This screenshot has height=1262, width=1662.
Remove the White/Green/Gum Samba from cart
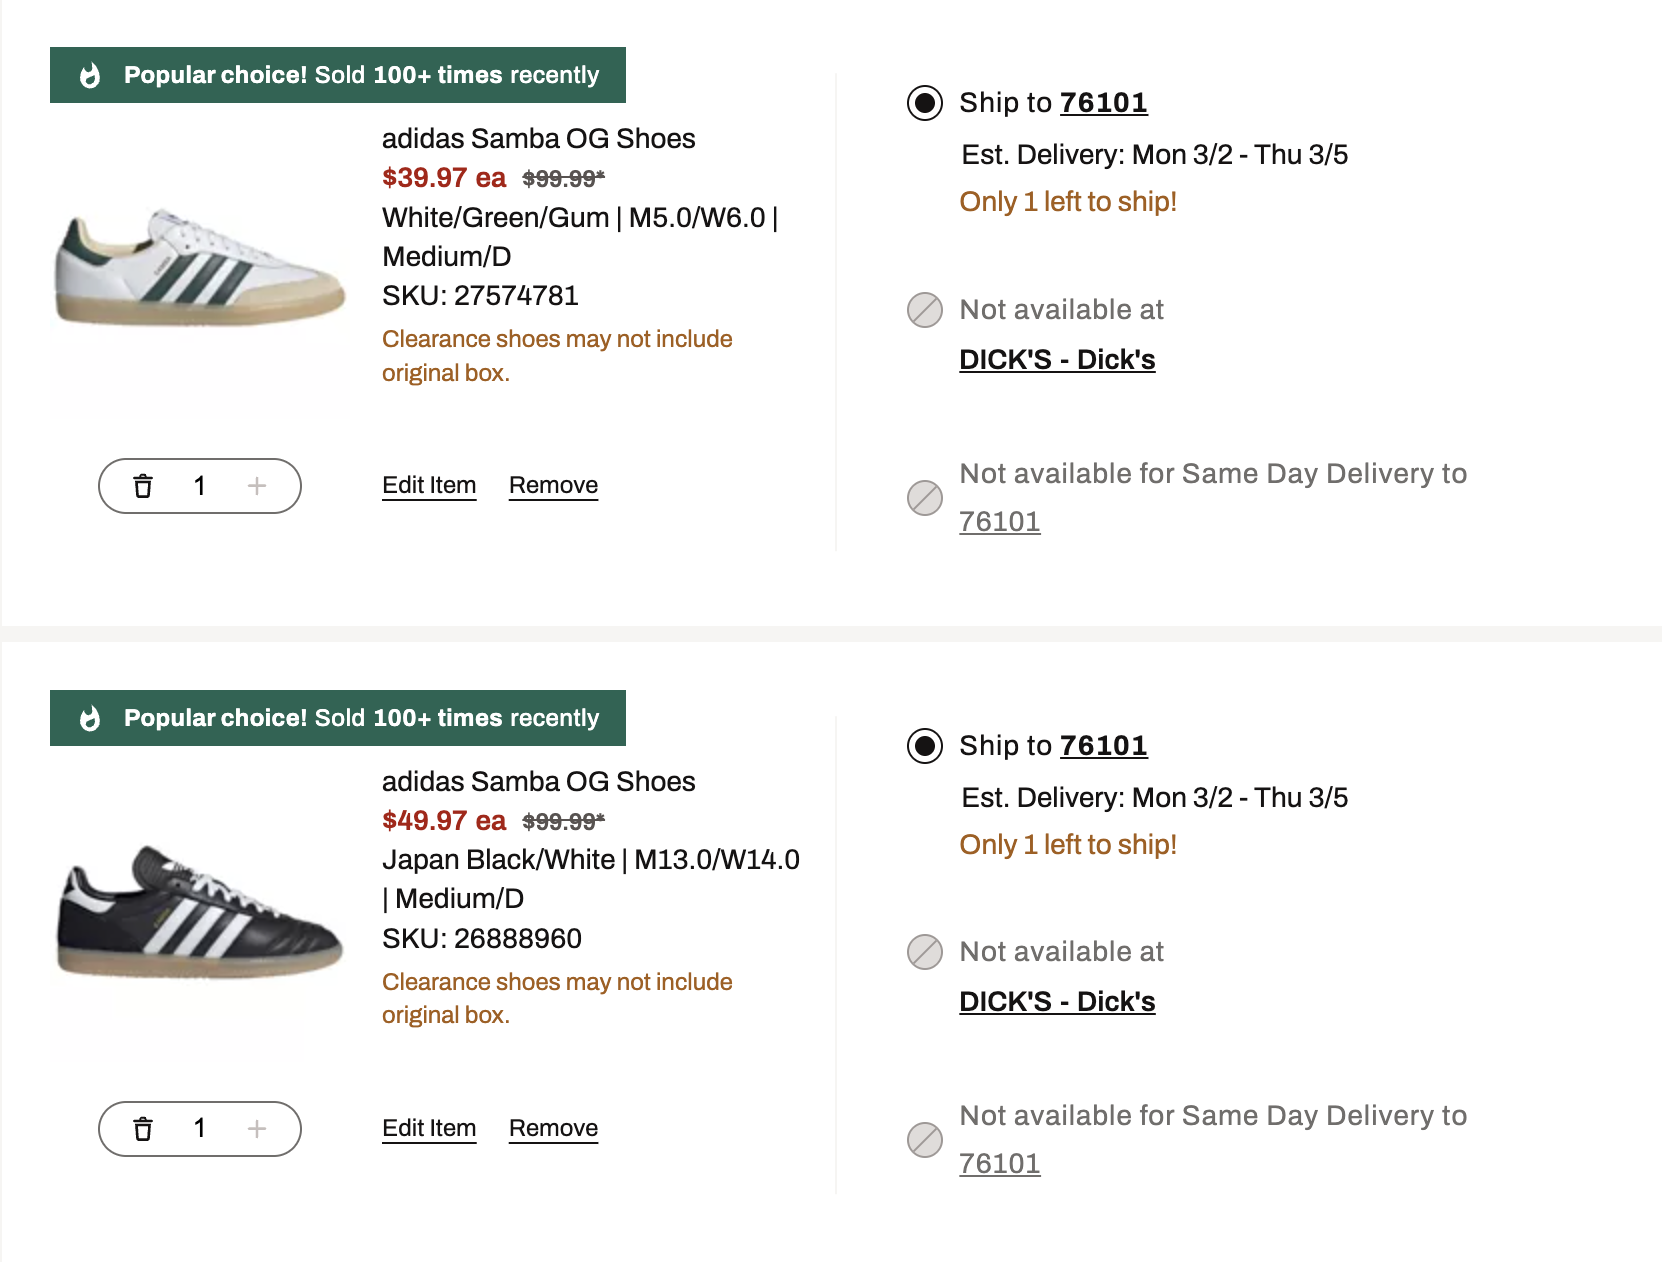(x=553, y=485)
